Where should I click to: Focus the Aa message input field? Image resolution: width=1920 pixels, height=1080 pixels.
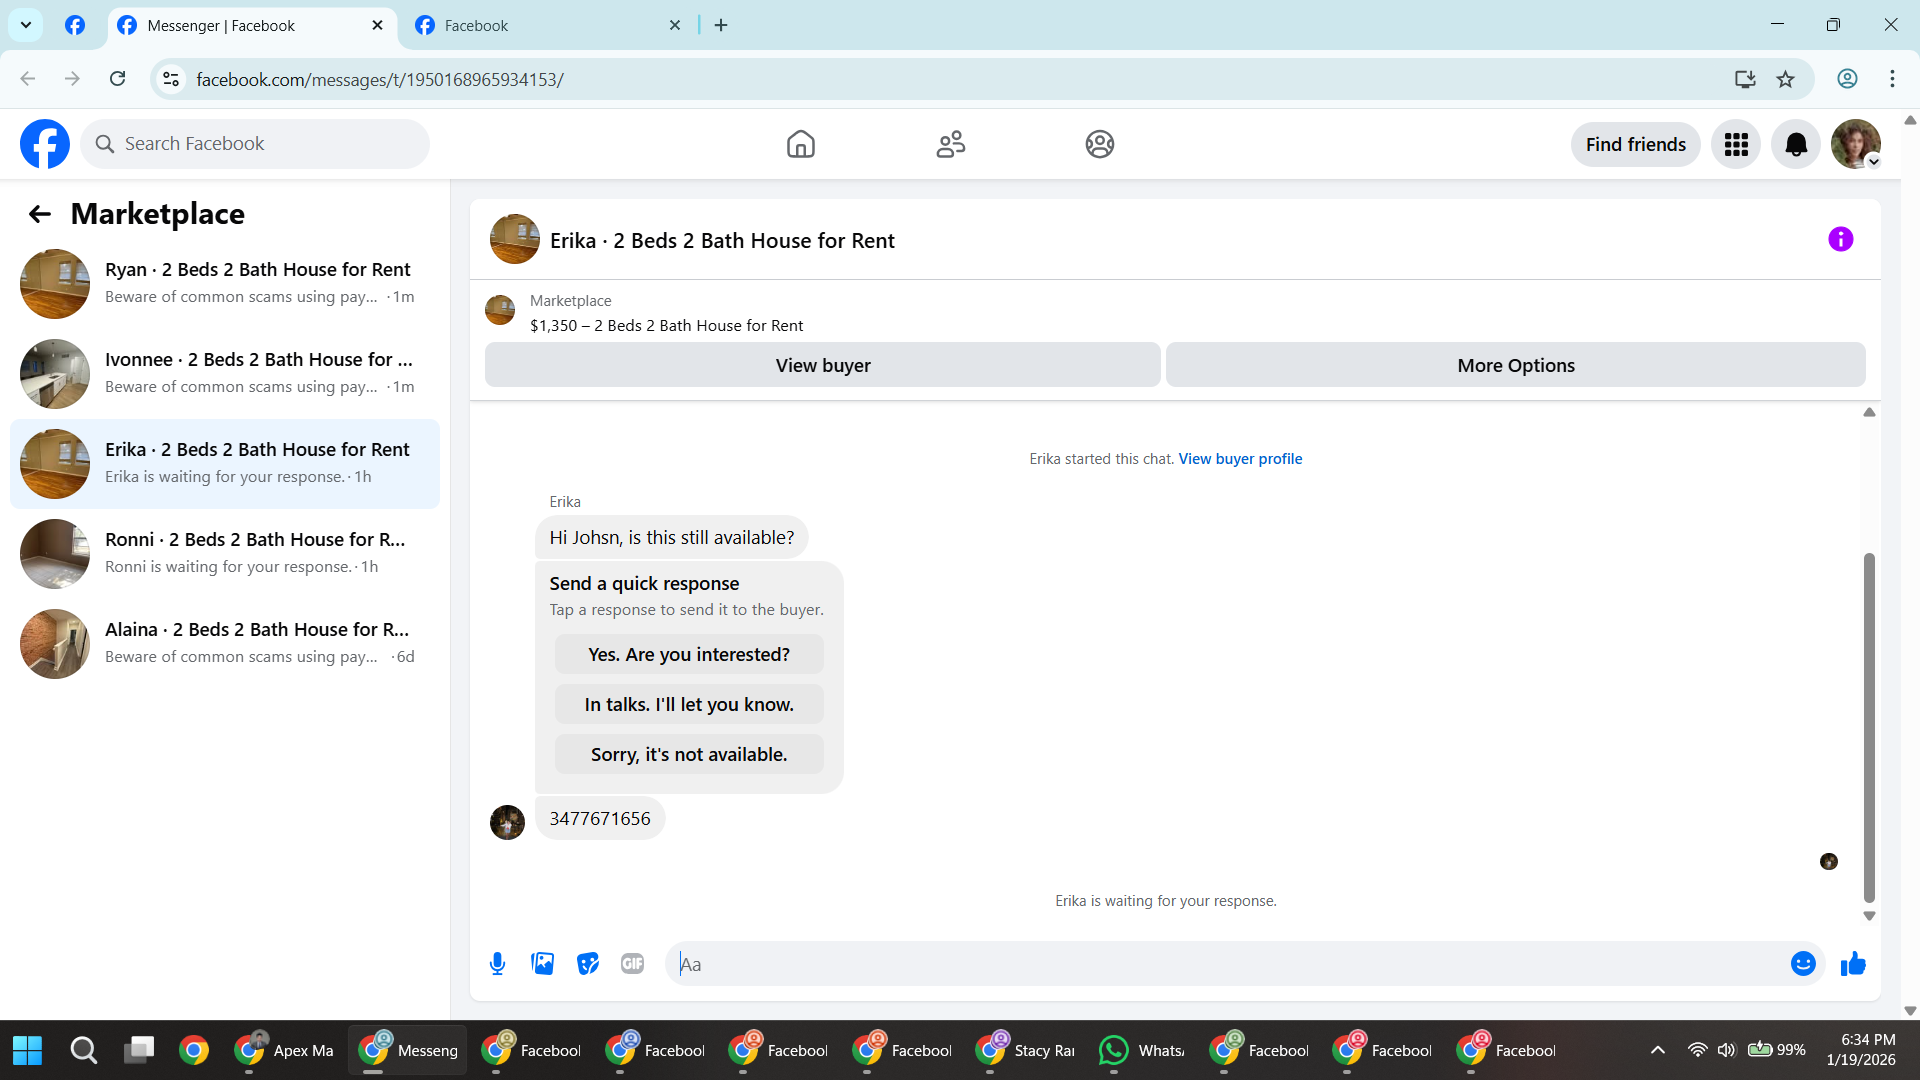(x=1225, y=964)
